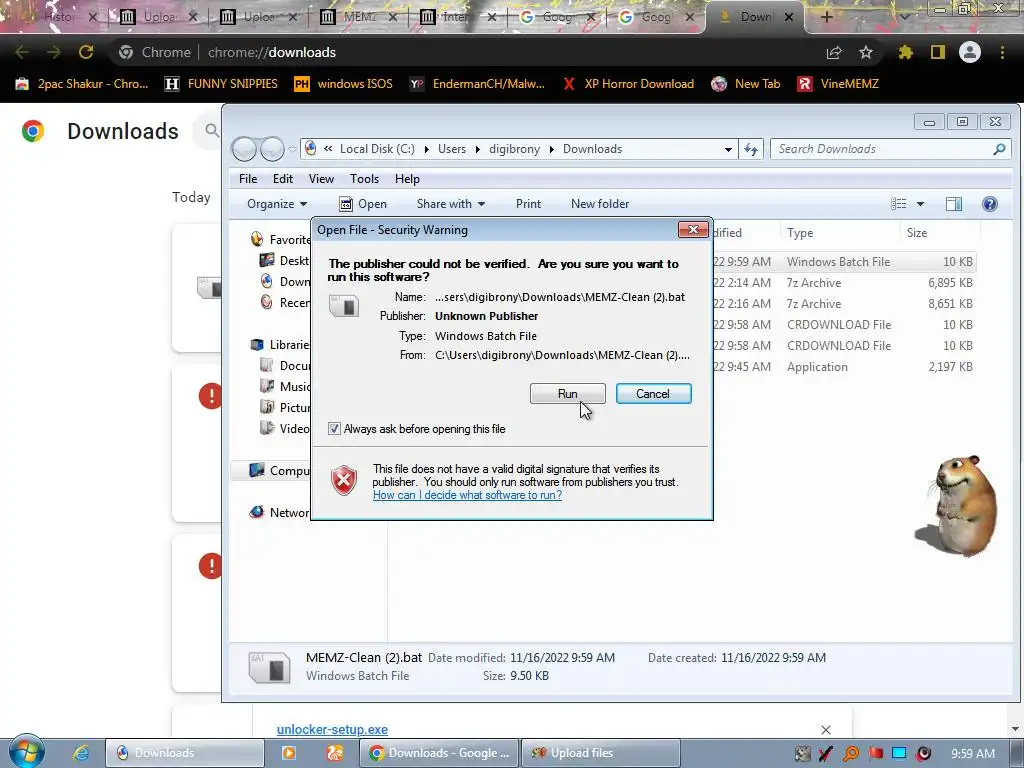Screen dimensions: 1024x768
Task: Select digibrony in the address breadcrumb
Action: click(515, 149)
